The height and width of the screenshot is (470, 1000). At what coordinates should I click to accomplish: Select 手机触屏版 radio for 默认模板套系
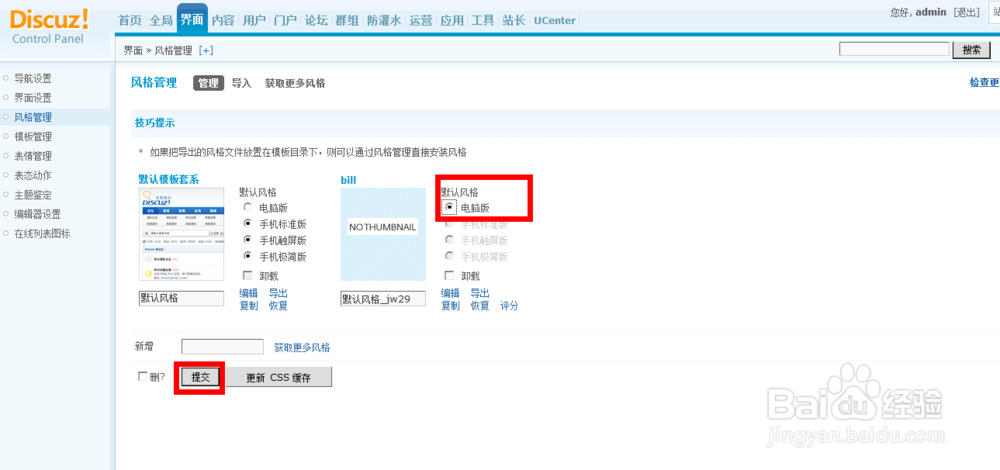tap(247, 240)
